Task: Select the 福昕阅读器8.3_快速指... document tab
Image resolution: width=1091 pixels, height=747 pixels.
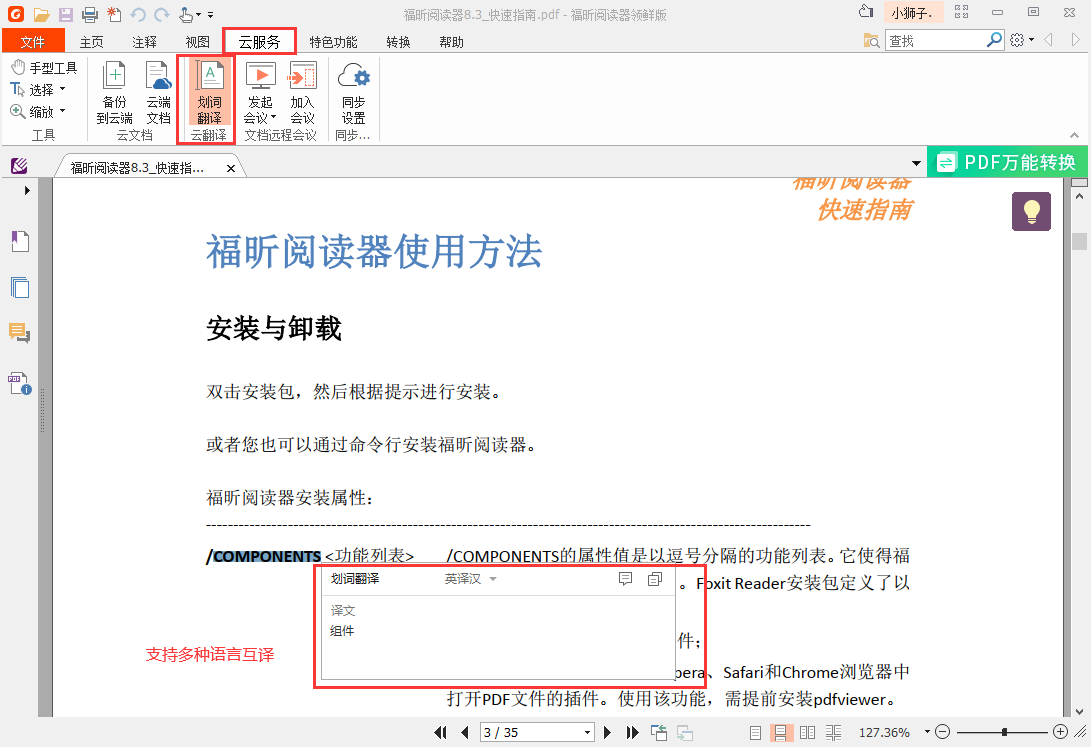Action: 137,168
